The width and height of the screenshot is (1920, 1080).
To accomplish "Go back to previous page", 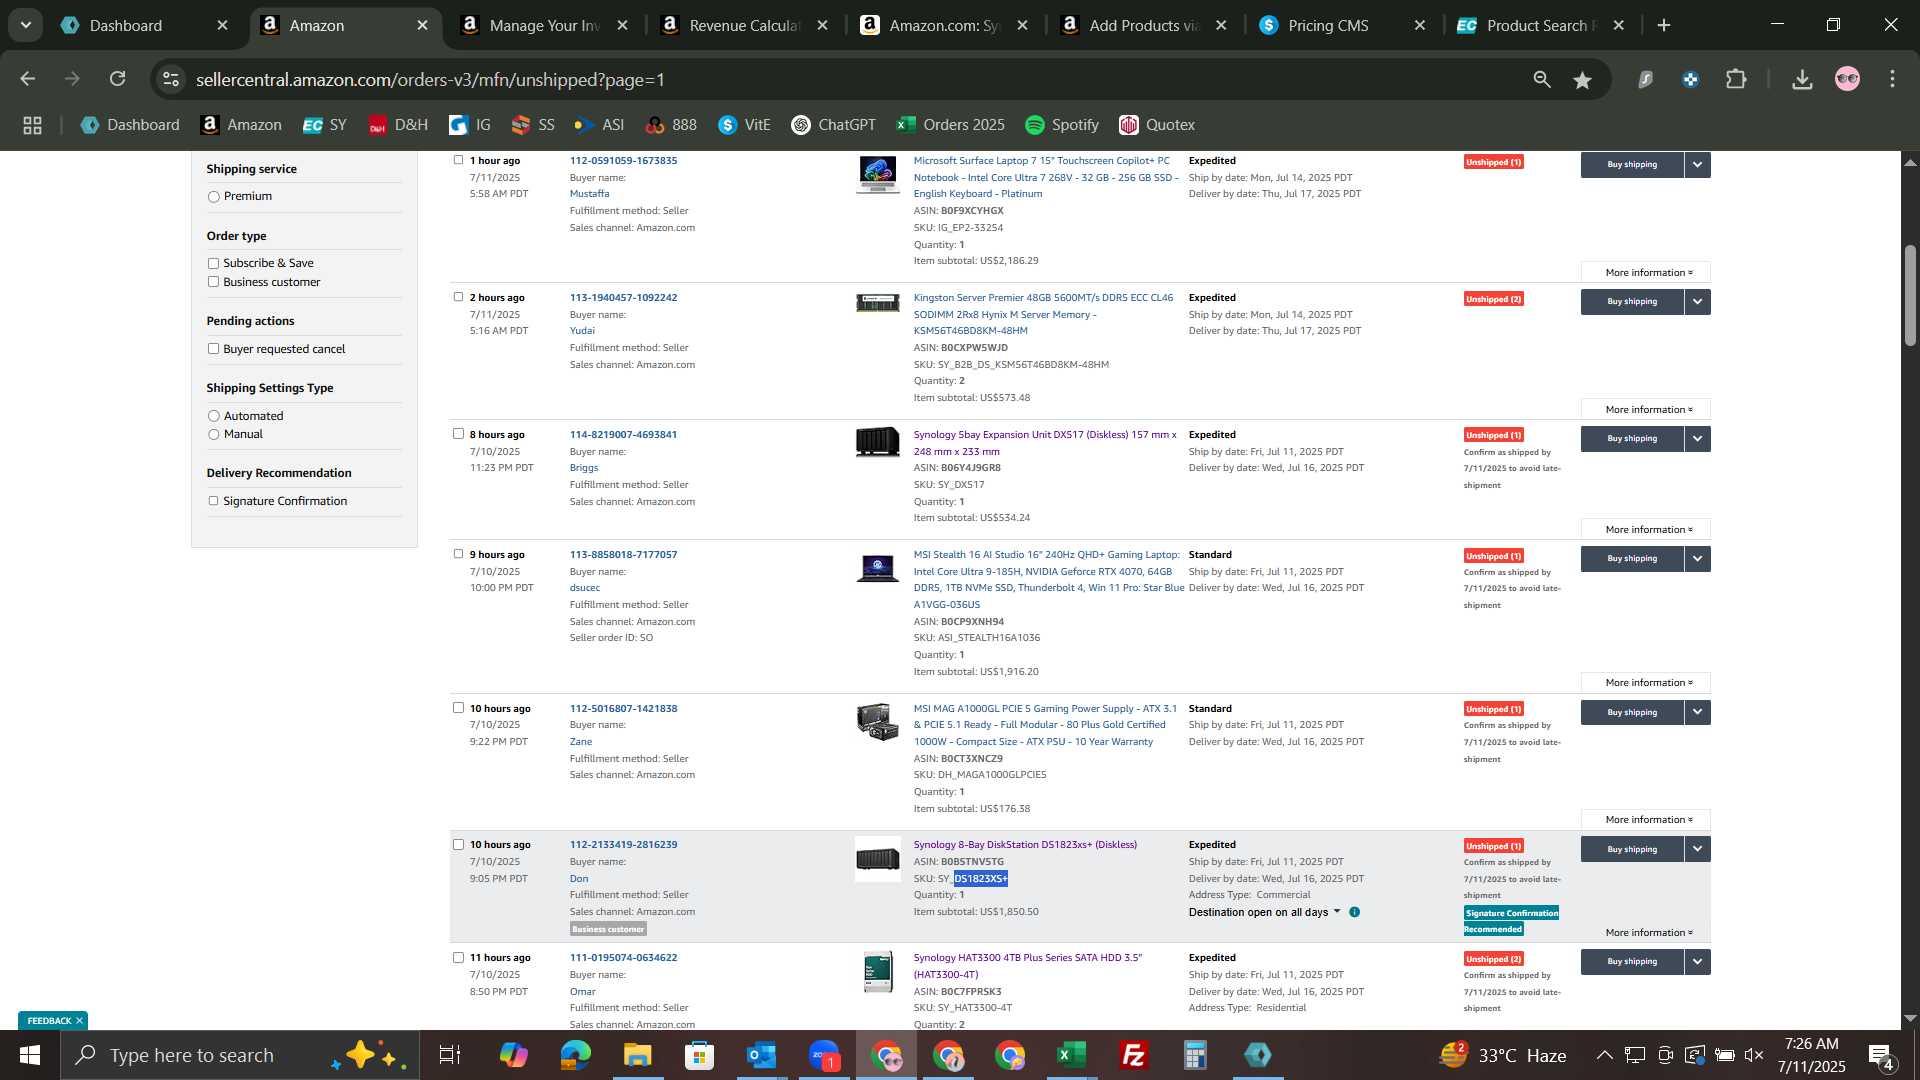I will click(27, 79).
